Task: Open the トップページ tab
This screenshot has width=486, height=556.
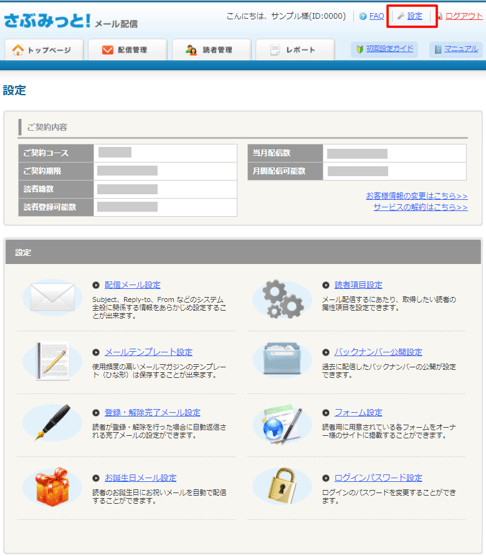Action: [44, 50]
